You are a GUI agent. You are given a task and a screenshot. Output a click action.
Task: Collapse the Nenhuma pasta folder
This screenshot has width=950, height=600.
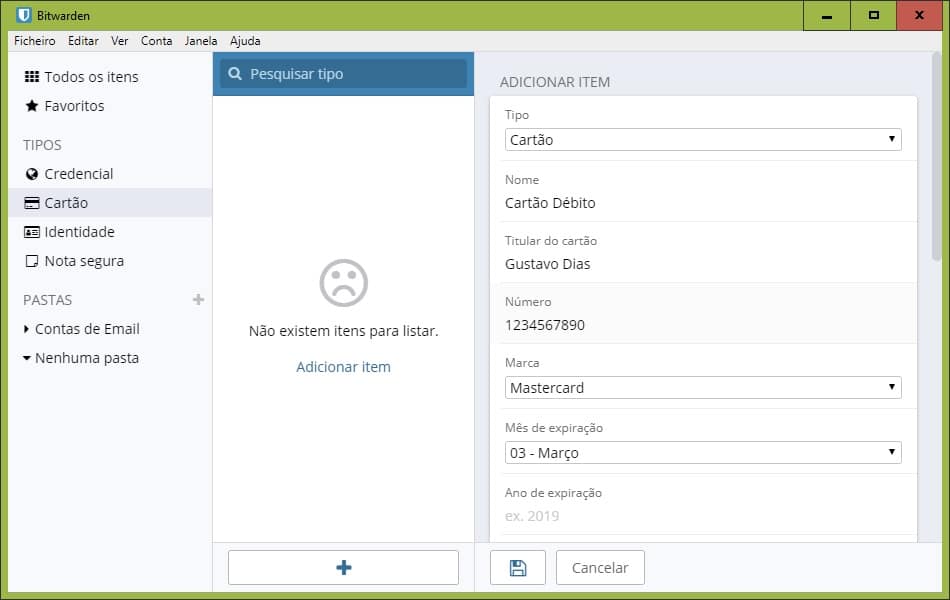click(86, 358)
